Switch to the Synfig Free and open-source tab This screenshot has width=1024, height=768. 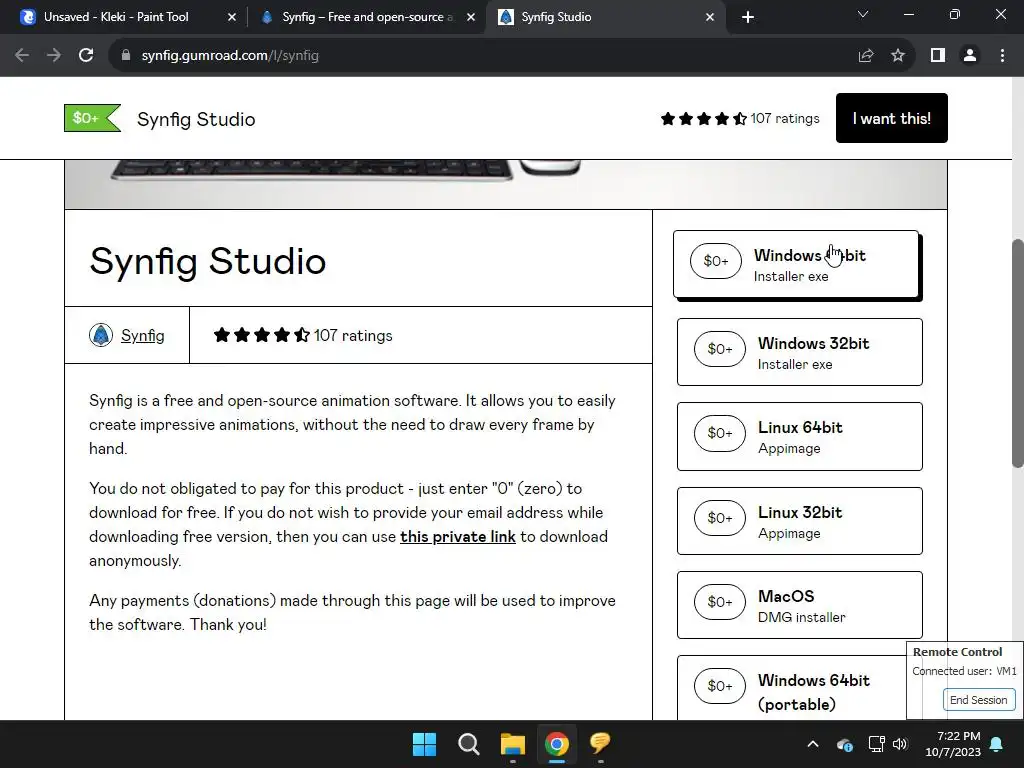pyautogui.click(x=366, y=17)
